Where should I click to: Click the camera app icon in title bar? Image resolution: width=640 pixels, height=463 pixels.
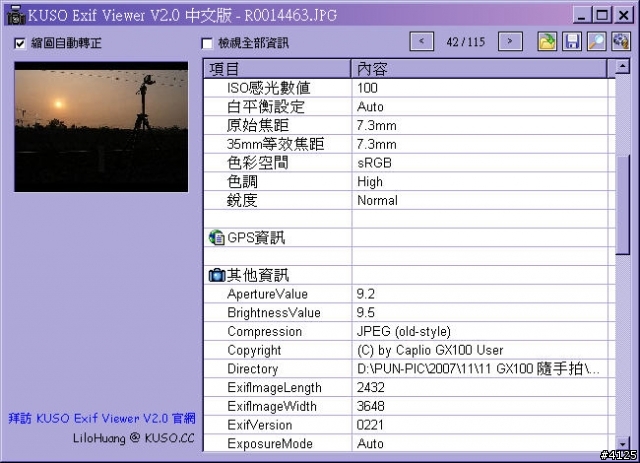16,15
